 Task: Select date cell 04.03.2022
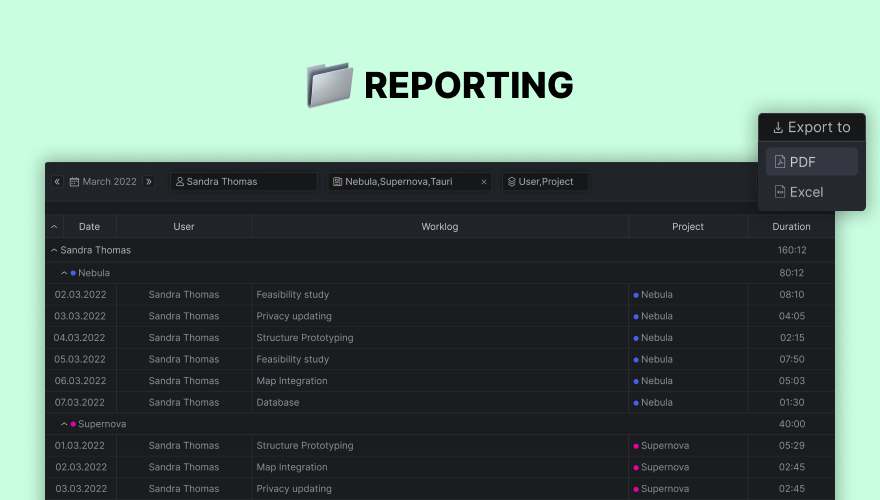point(79,338)
